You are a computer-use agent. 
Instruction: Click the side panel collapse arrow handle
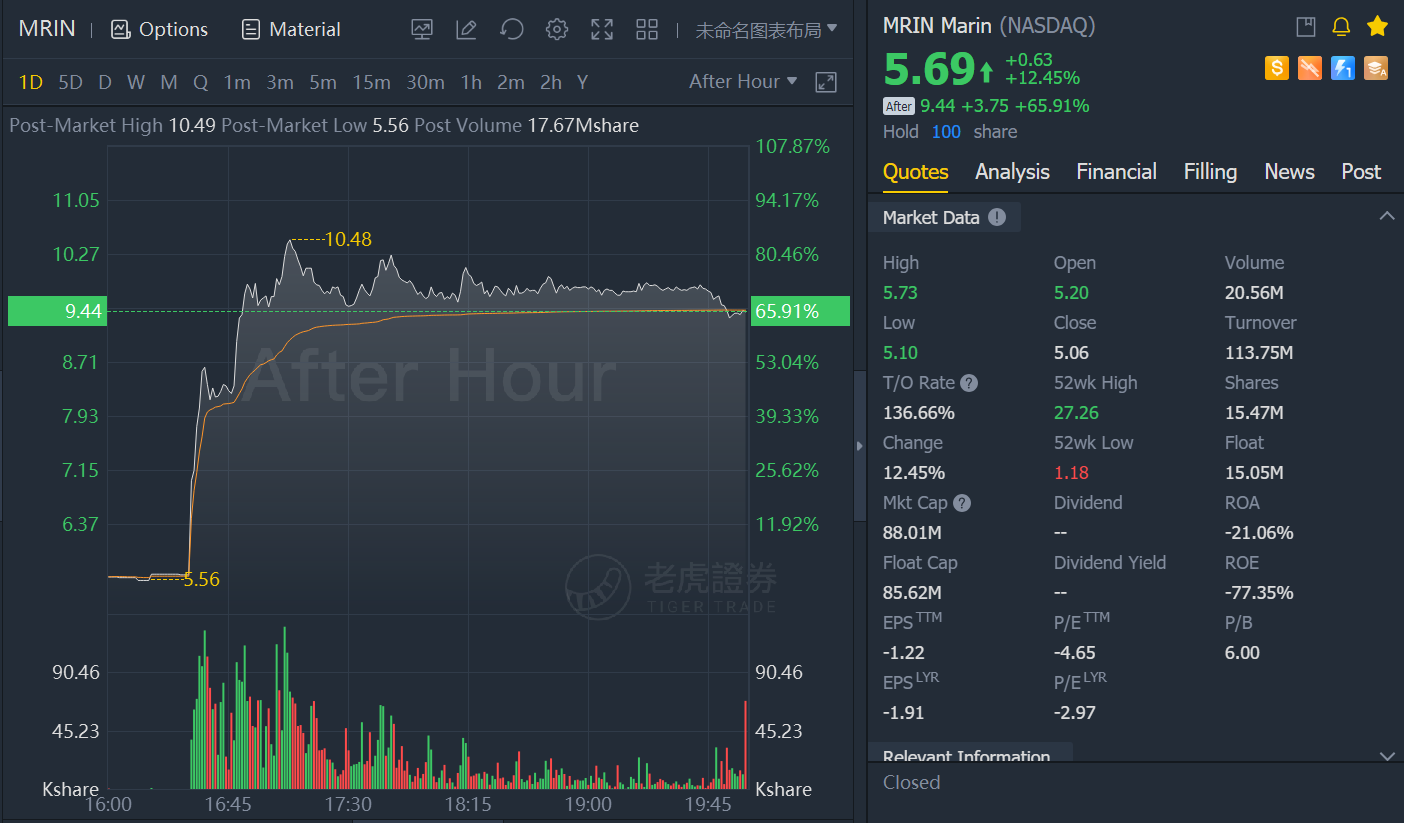[x=859, y=446]
